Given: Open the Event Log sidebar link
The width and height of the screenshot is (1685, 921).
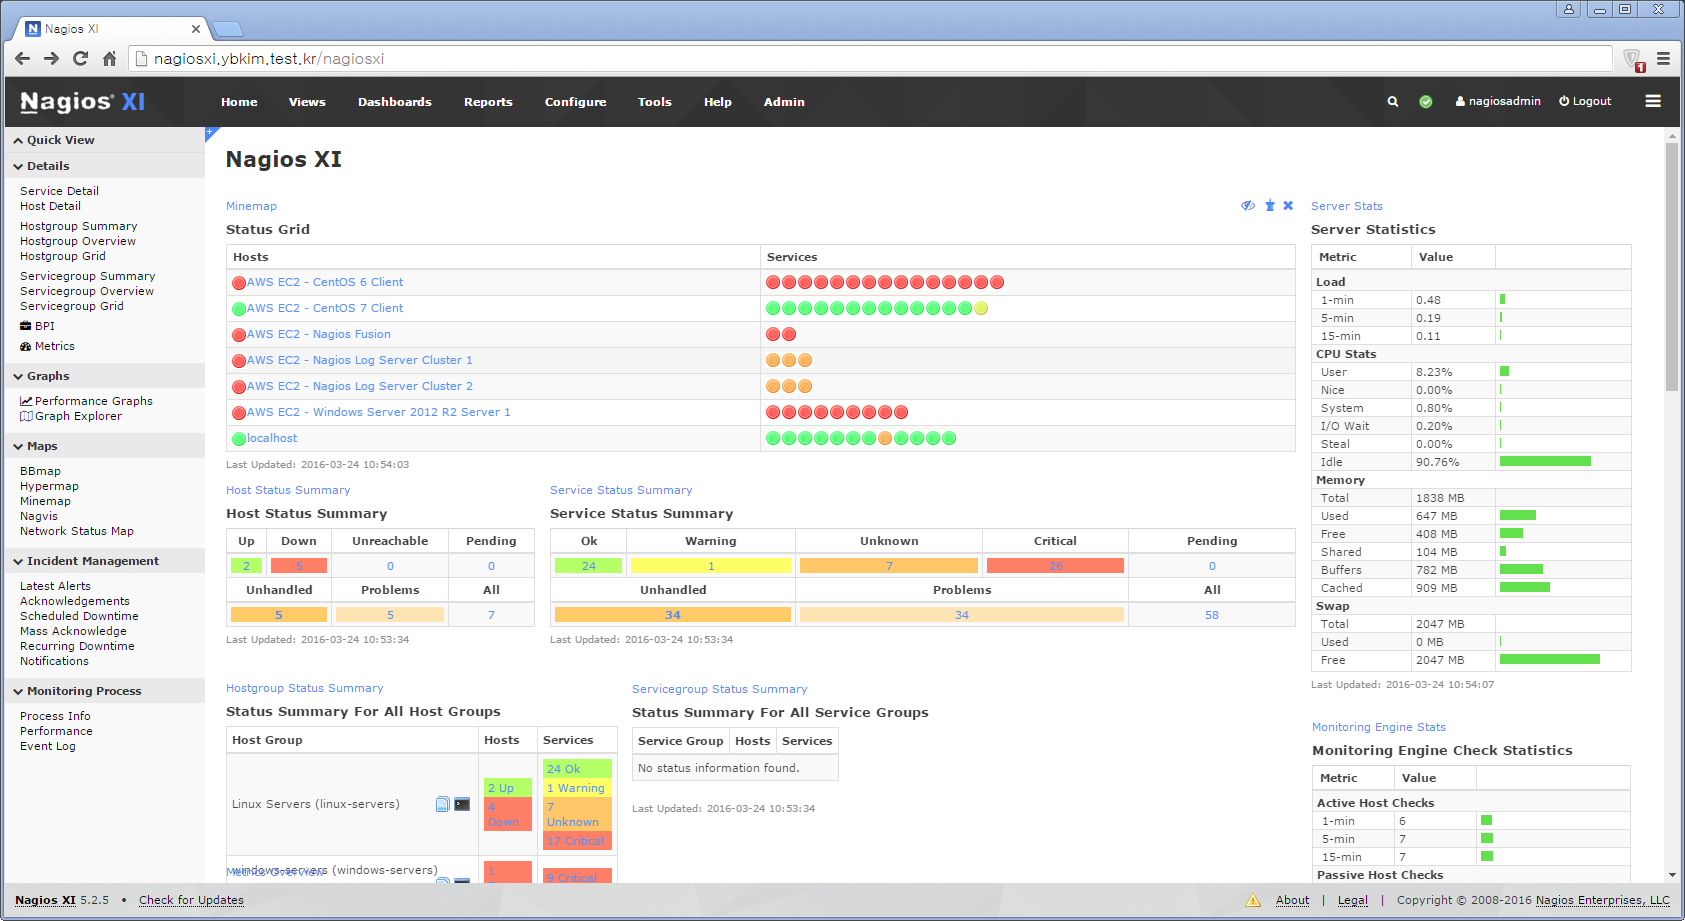Looking at the screenshot, I should point(48,746).
